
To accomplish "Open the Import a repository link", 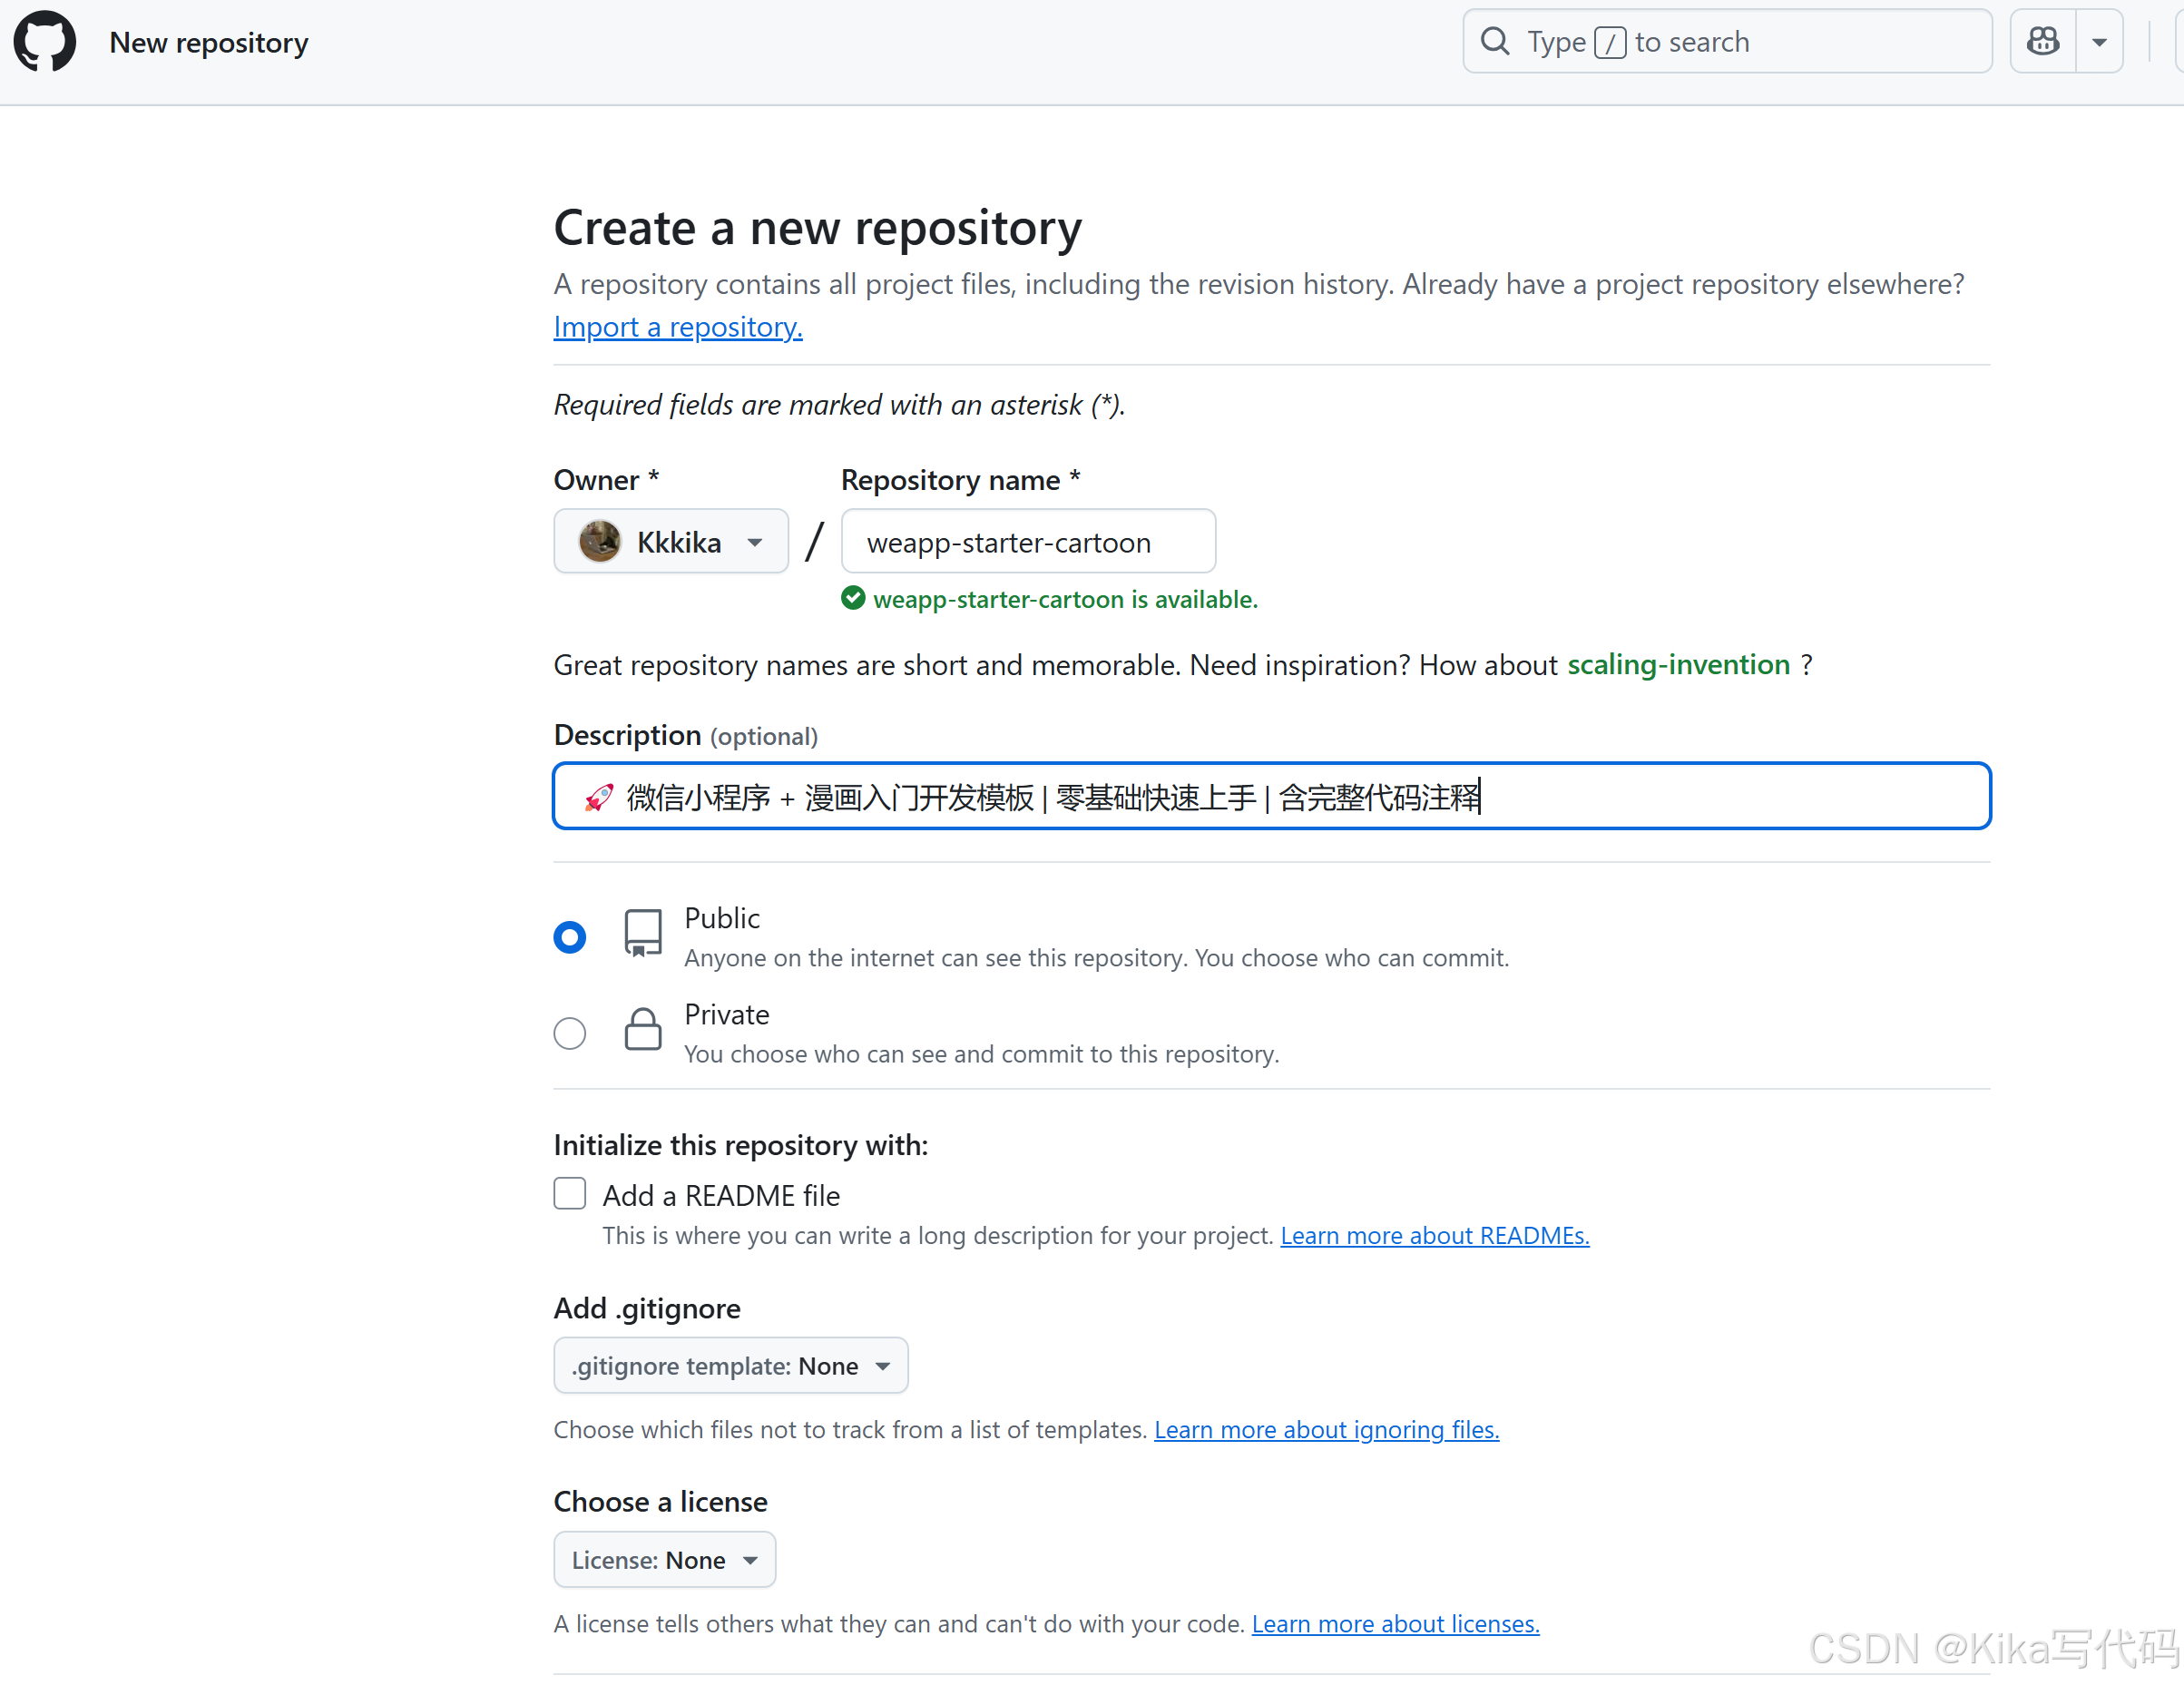I will pyautogui.click(x=677, y=327).
